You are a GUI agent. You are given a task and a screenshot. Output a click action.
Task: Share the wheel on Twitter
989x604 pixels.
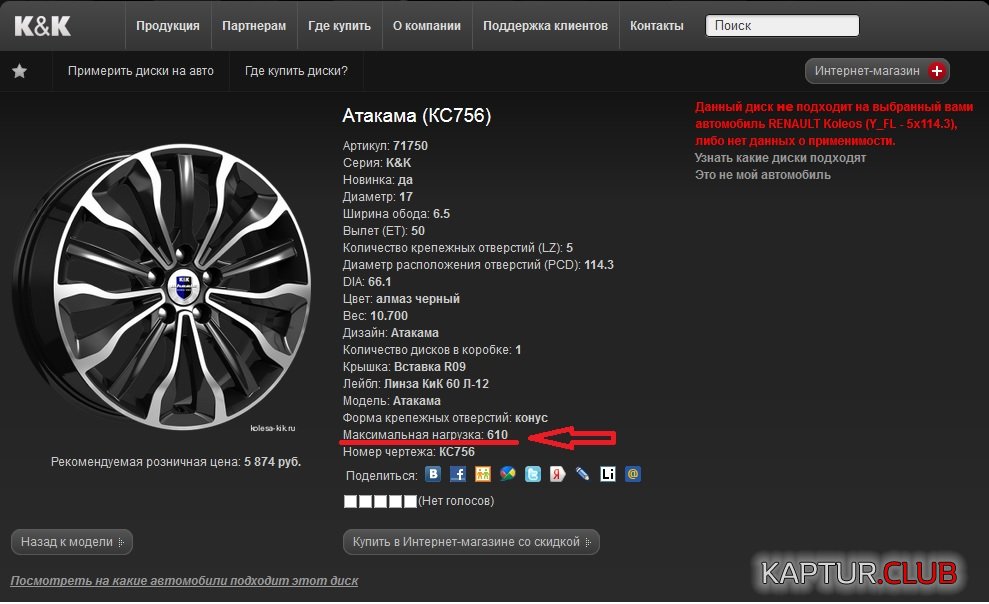[x=533, y=474]
